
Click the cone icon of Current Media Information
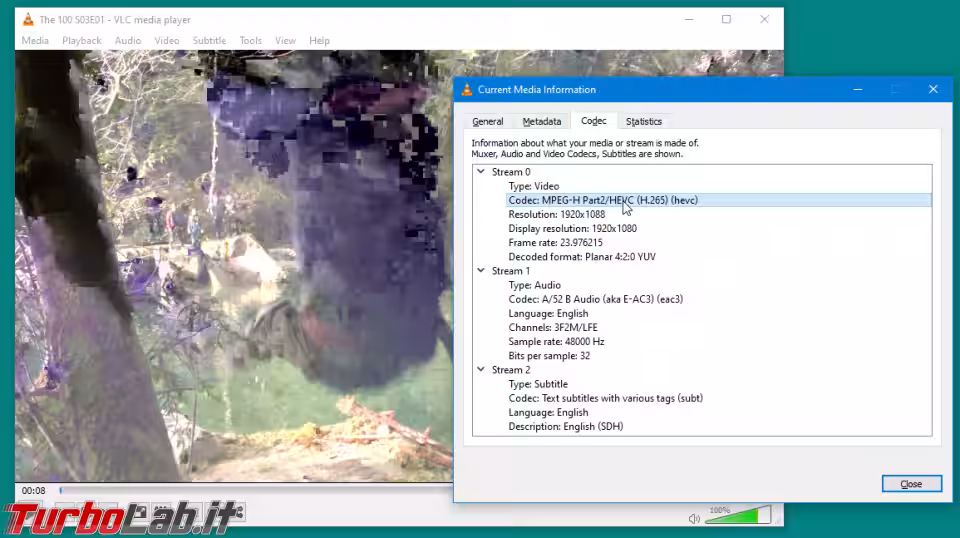[467, 89]
